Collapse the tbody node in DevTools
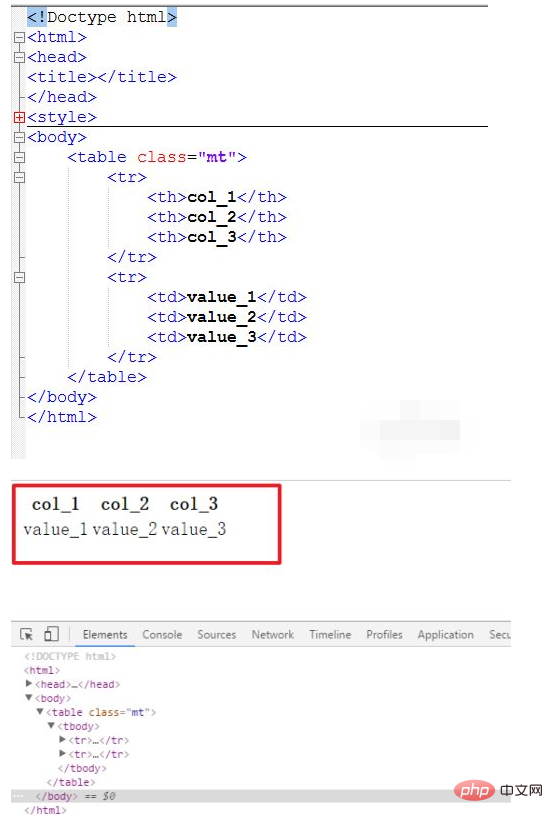This screenshot has width=553, height=823. click(51, 726)
